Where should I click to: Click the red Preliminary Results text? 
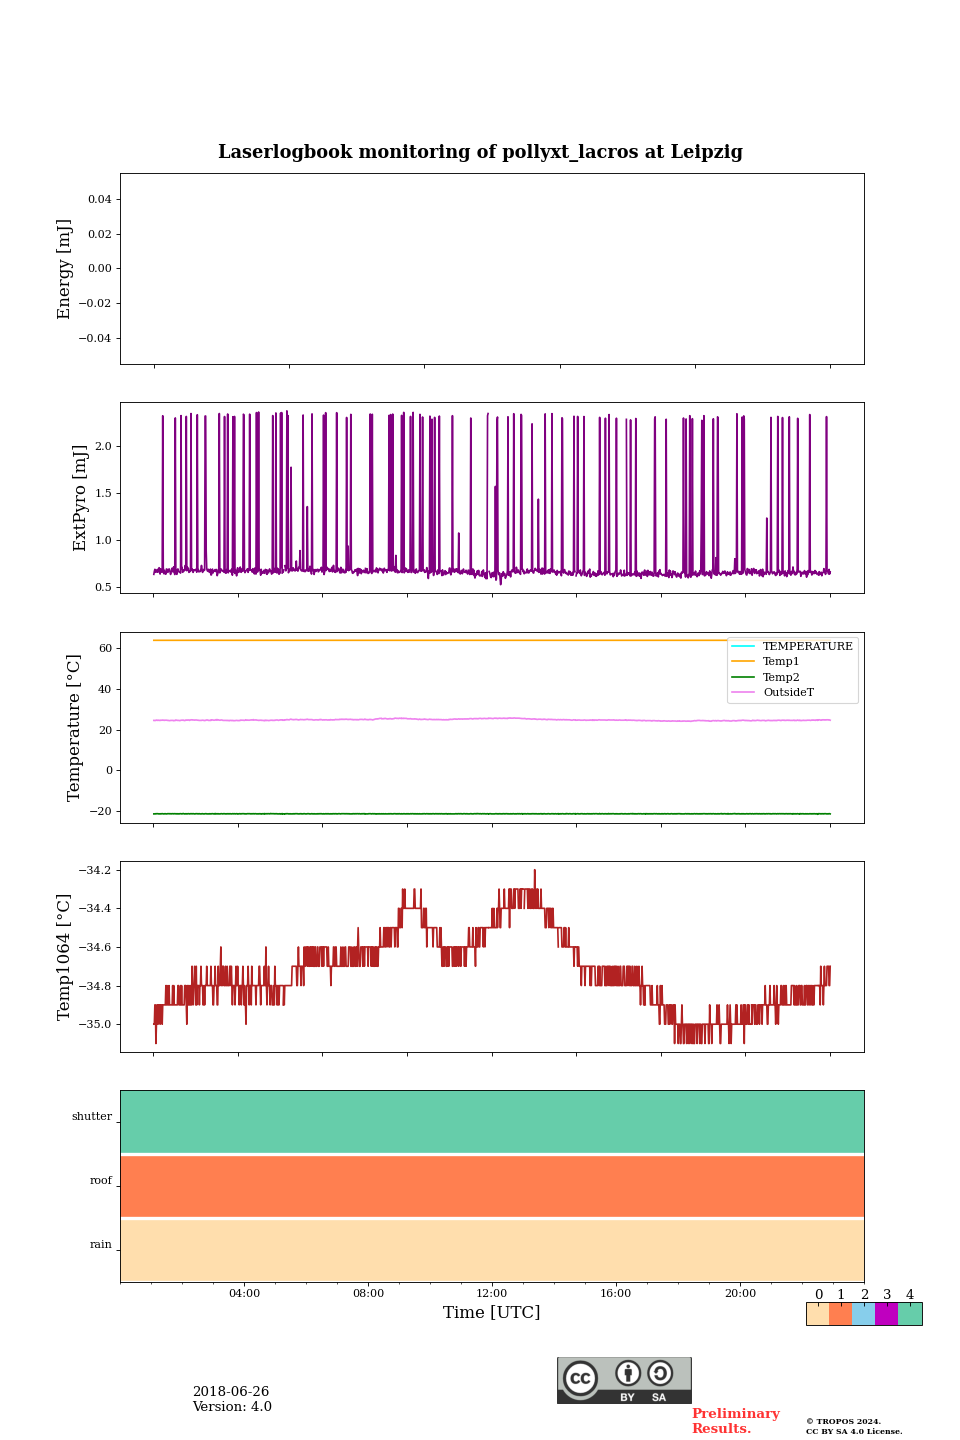736,1421
